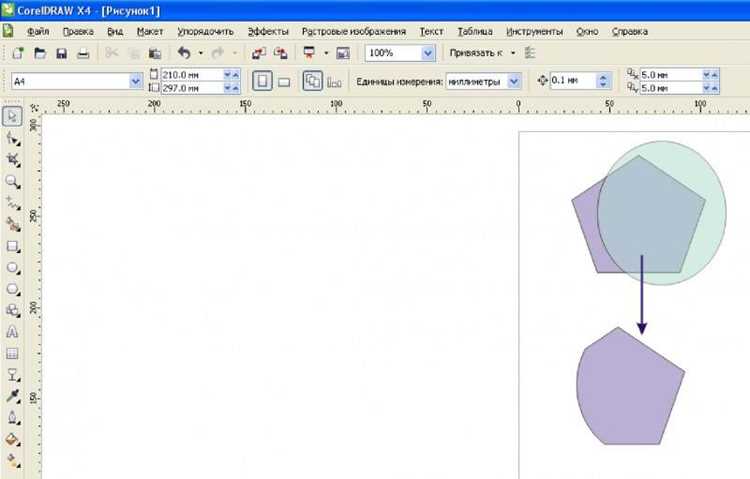
Task: Click the 297.0 мм page height field
Action: point(191,88)
